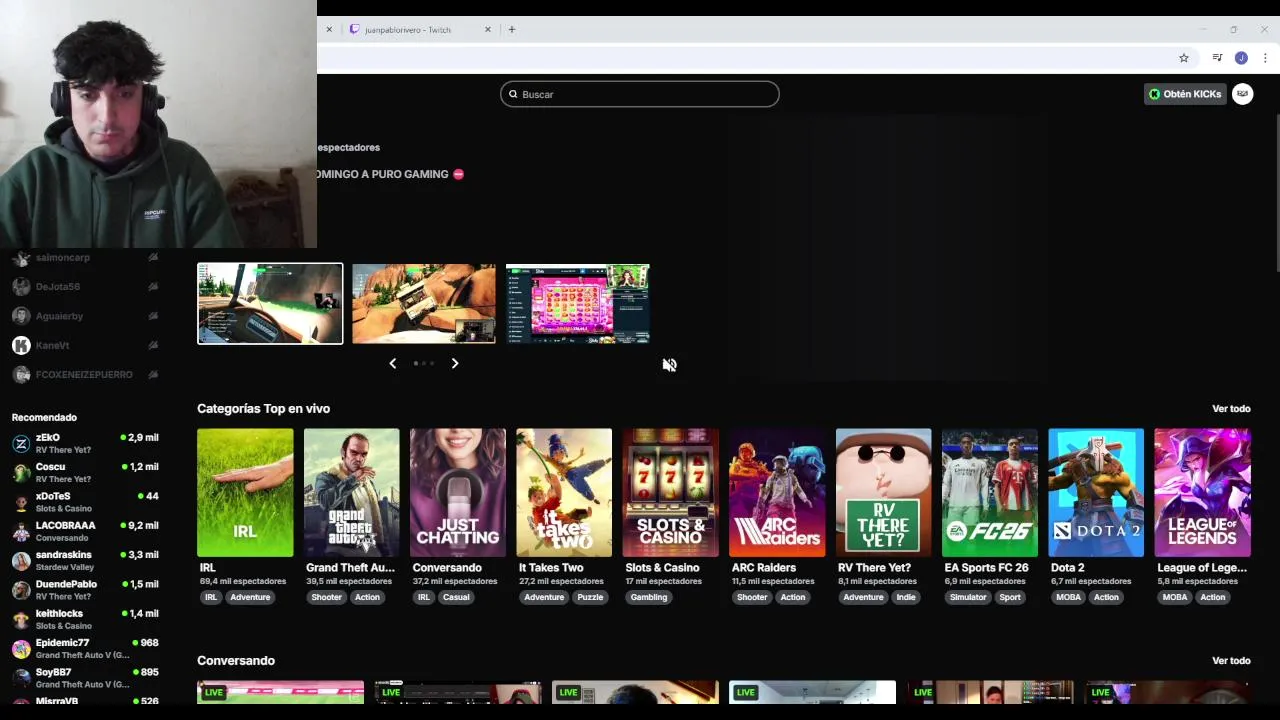Open the Just Chatting category cover

(458, 493)
